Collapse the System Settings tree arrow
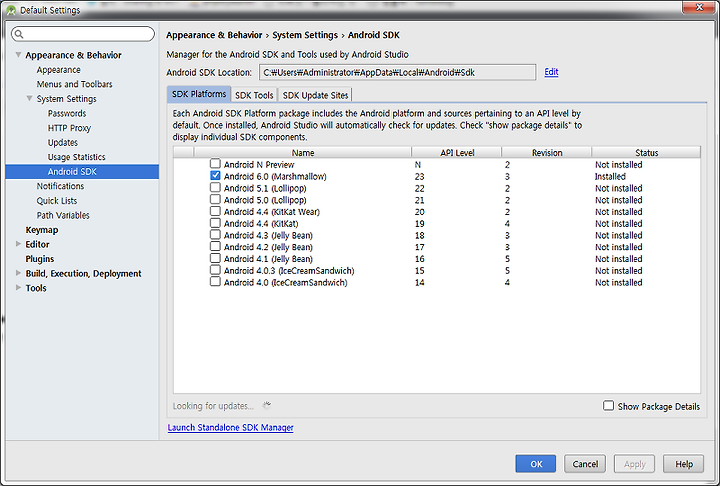The height and width of the screenshot is (486, 720). [x=29, y=98]
